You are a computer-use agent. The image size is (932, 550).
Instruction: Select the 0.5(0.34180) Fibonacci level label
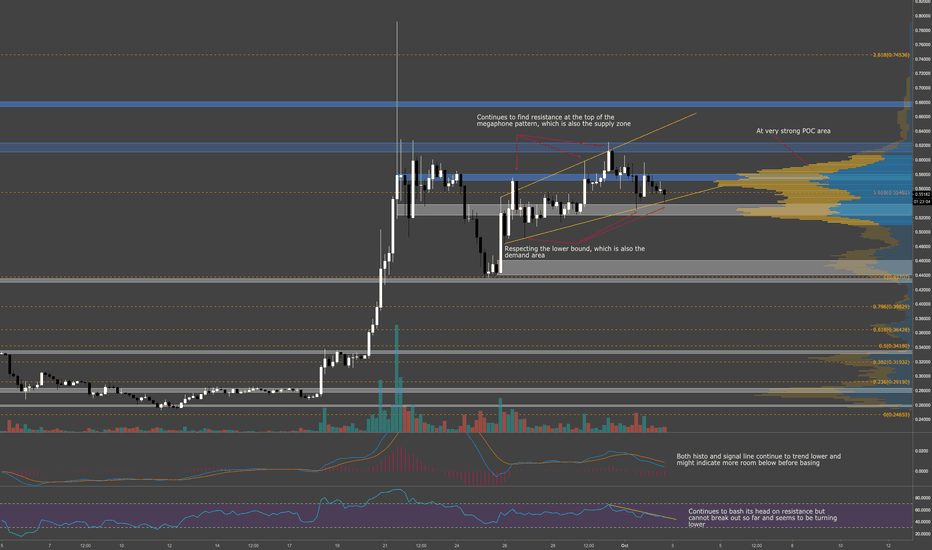[894, 345]
